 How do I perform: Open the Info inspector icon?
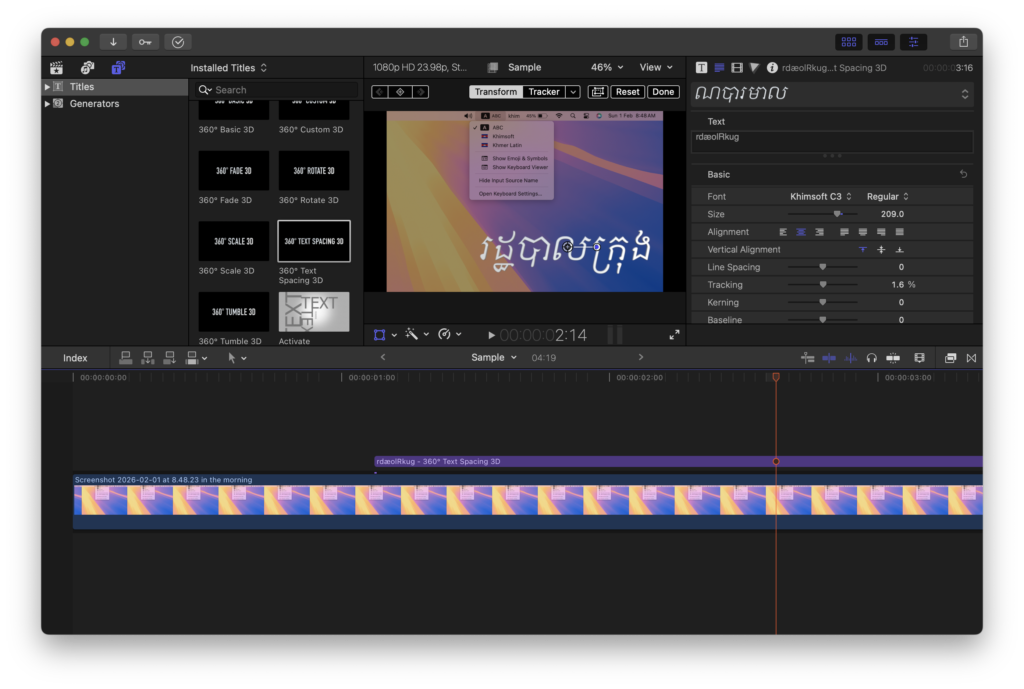click(x=772, y=68)
